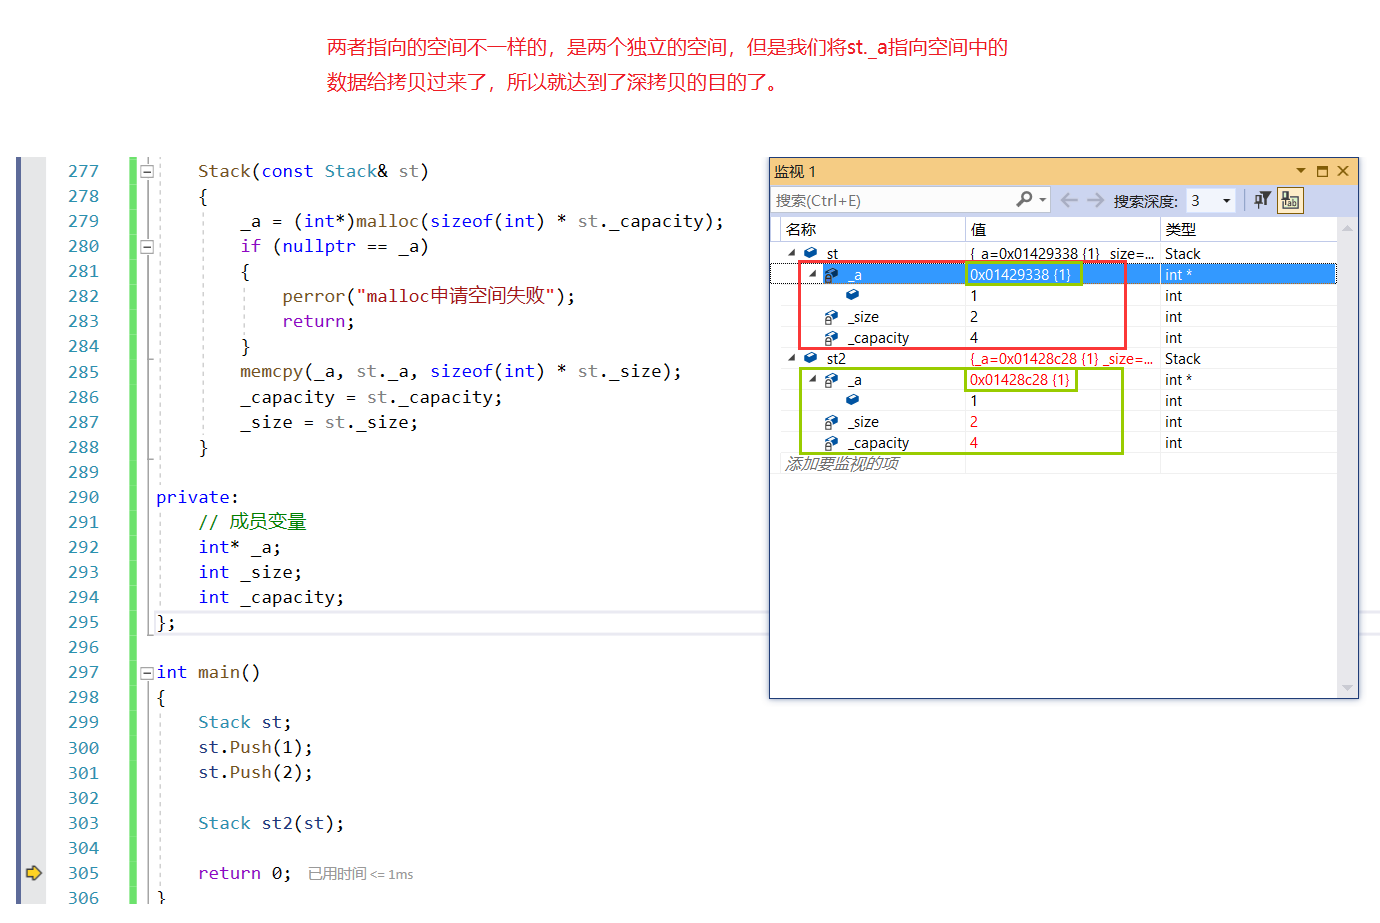Select the st2 row name in watch list
Screen dimensions: 1380x923
[x=836, y=359]
